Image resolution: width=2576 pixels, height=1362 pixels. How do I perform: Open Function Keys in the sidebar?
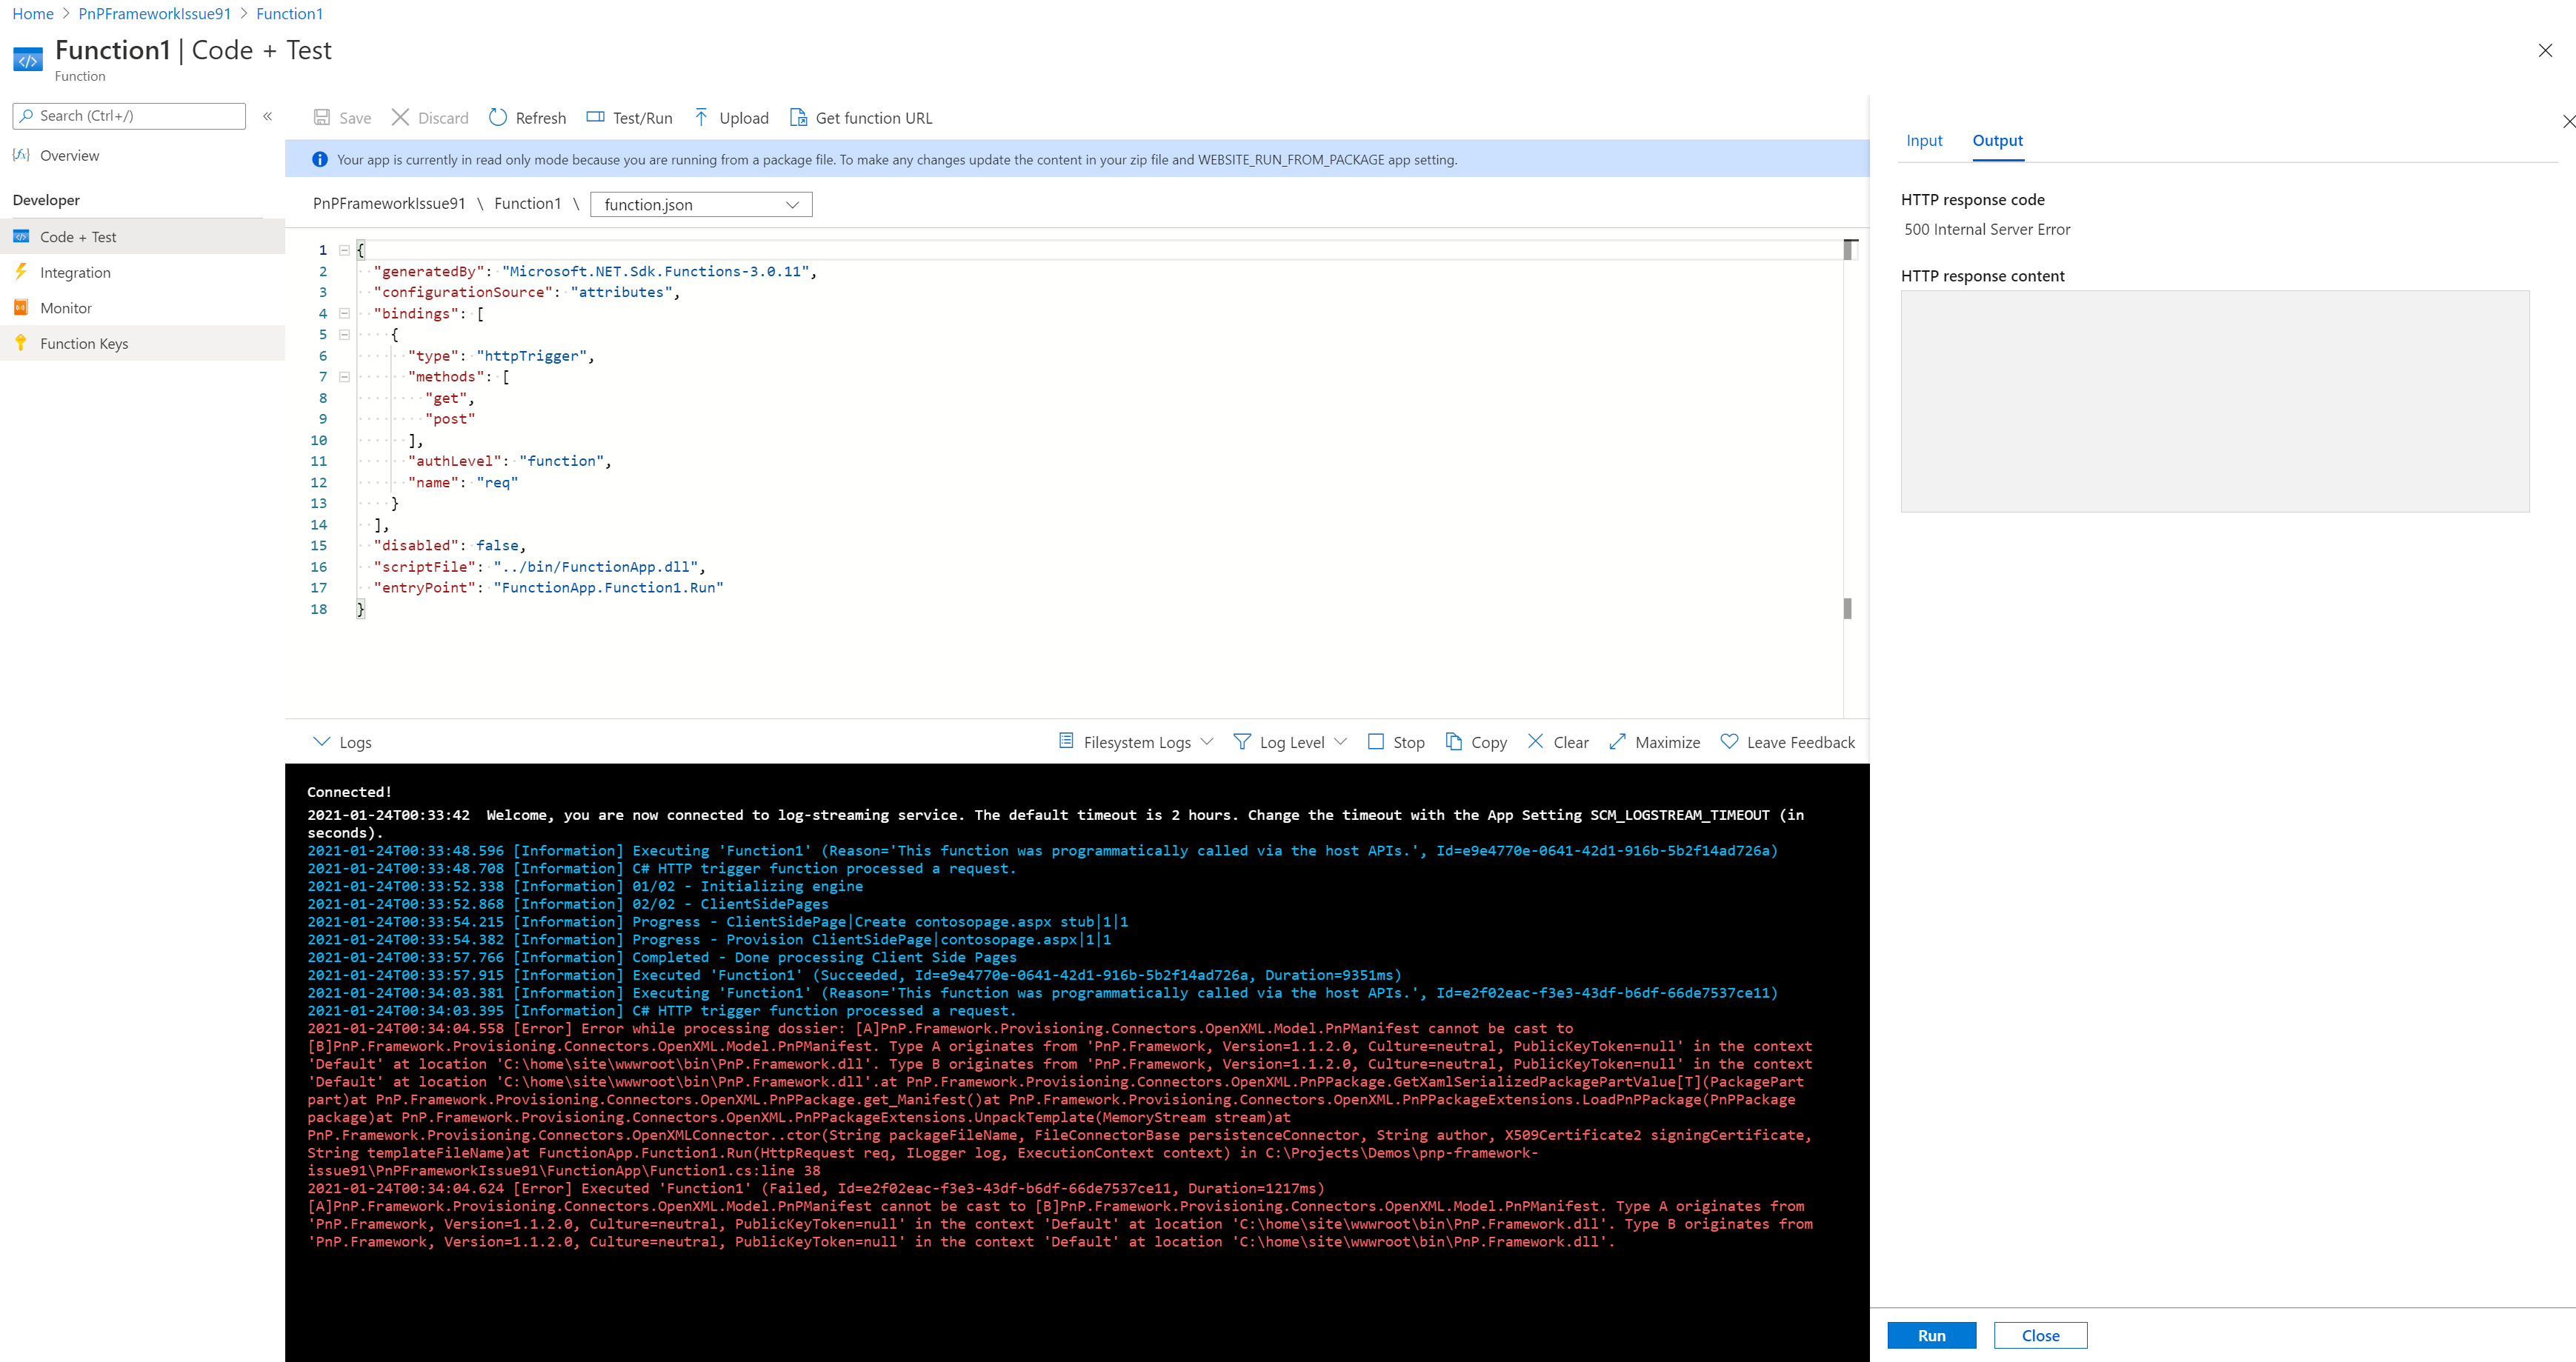point(84,344)
